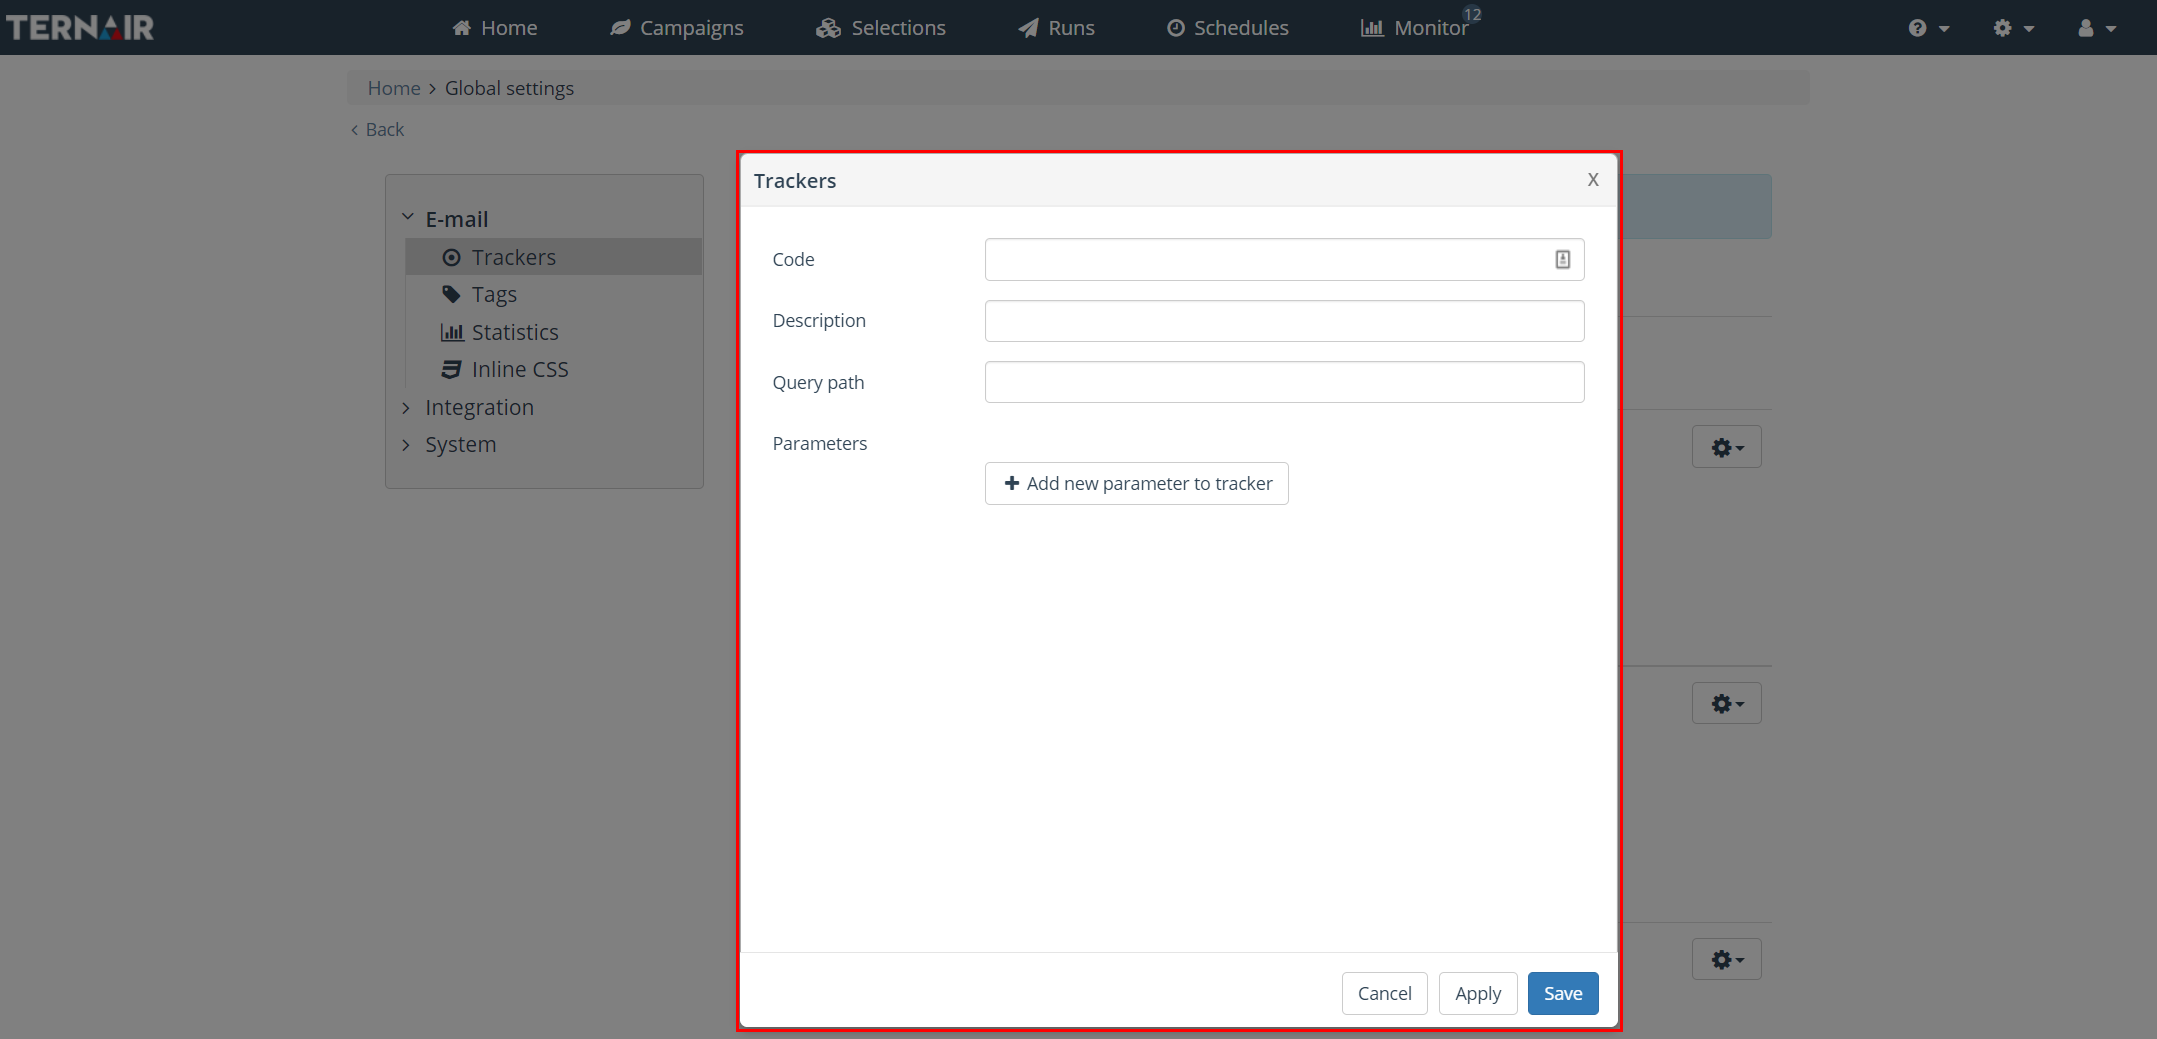Open the third gear dropdown behind the dialog
The image size is (2157, 1039).
click(x=1727, y=960)
